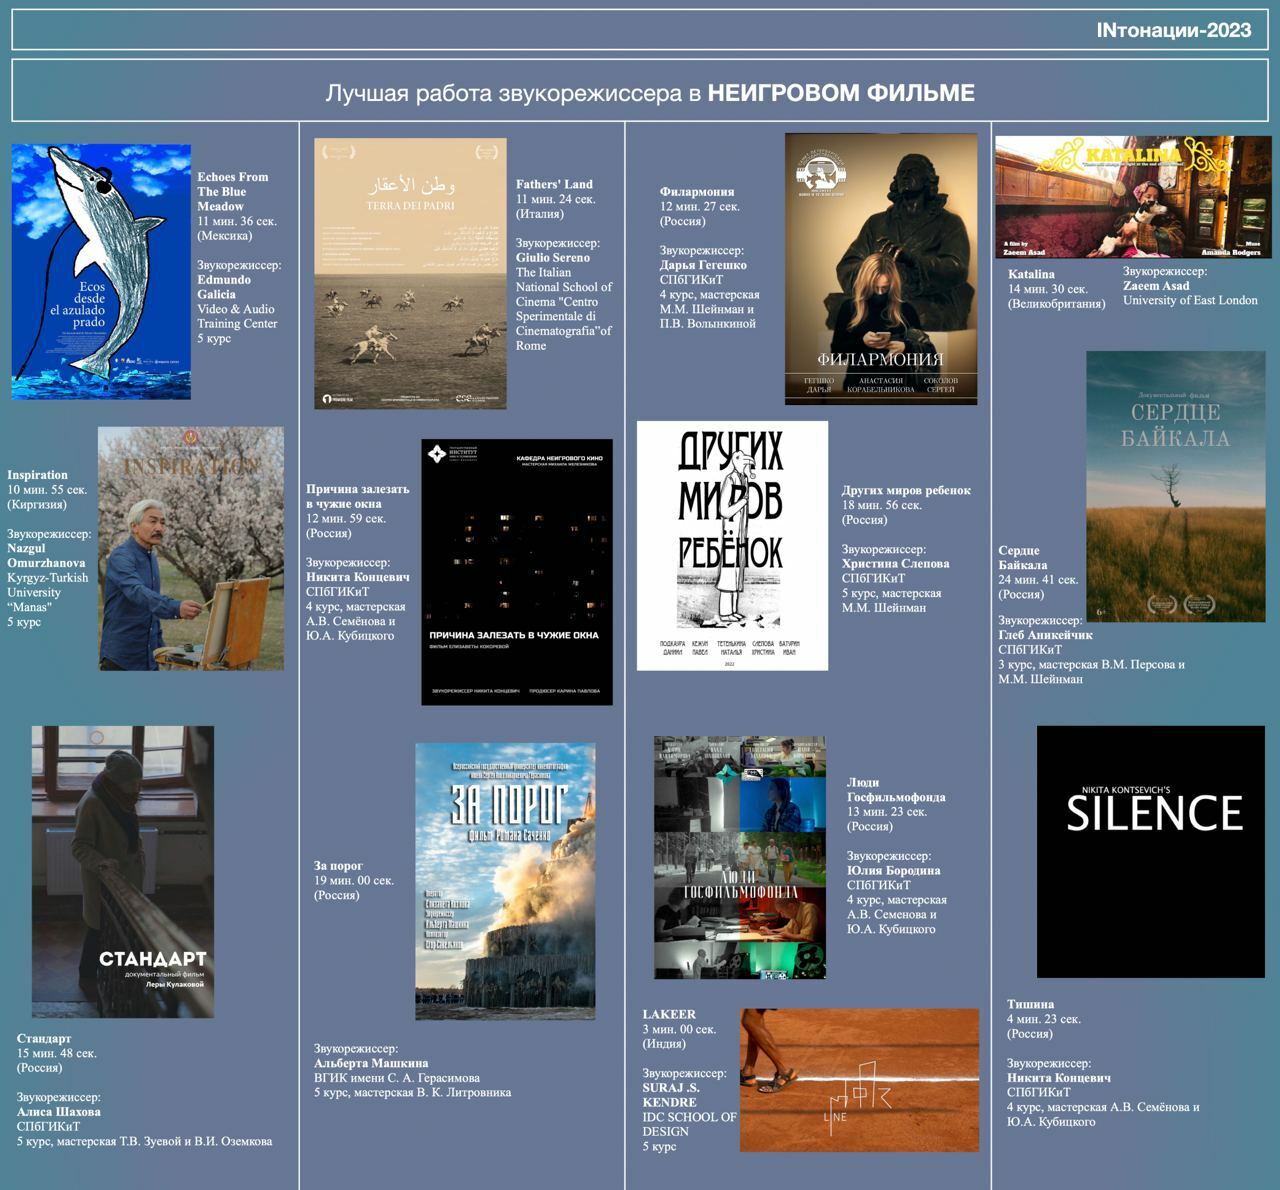
Task: Click the text 14 мин. 30 сек.
Action: pyautogui.click(x=1048, y=289)
